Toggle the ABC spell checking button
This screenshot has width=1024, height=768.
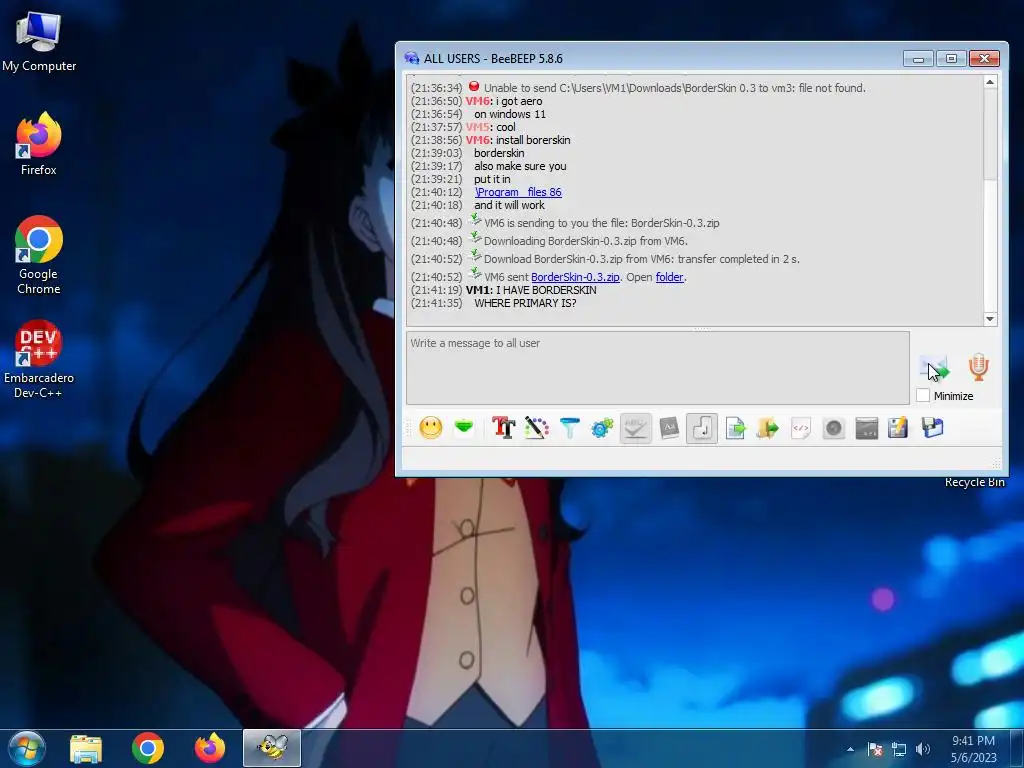635,428
